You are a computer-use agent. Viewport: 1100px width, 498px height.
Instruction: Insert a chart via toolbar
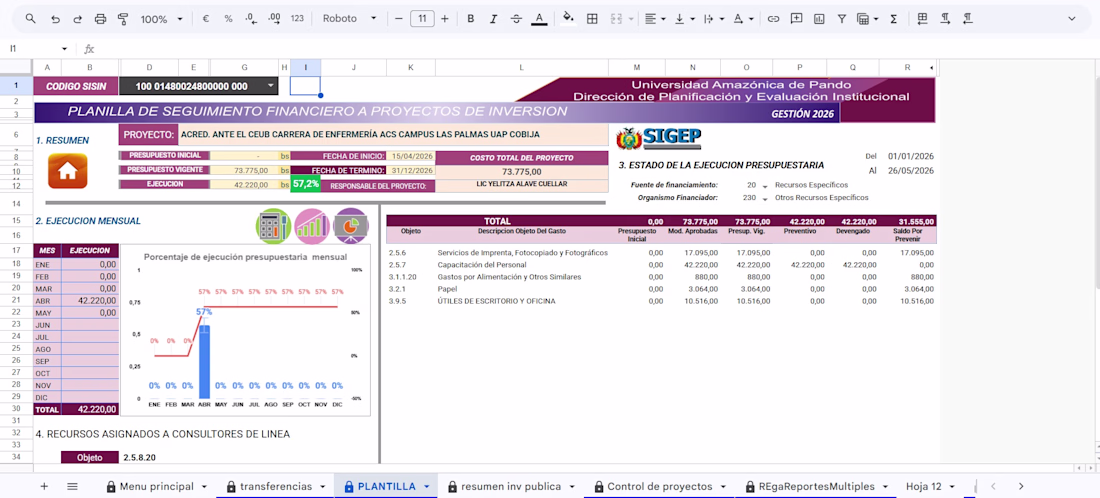click(819, 19)
